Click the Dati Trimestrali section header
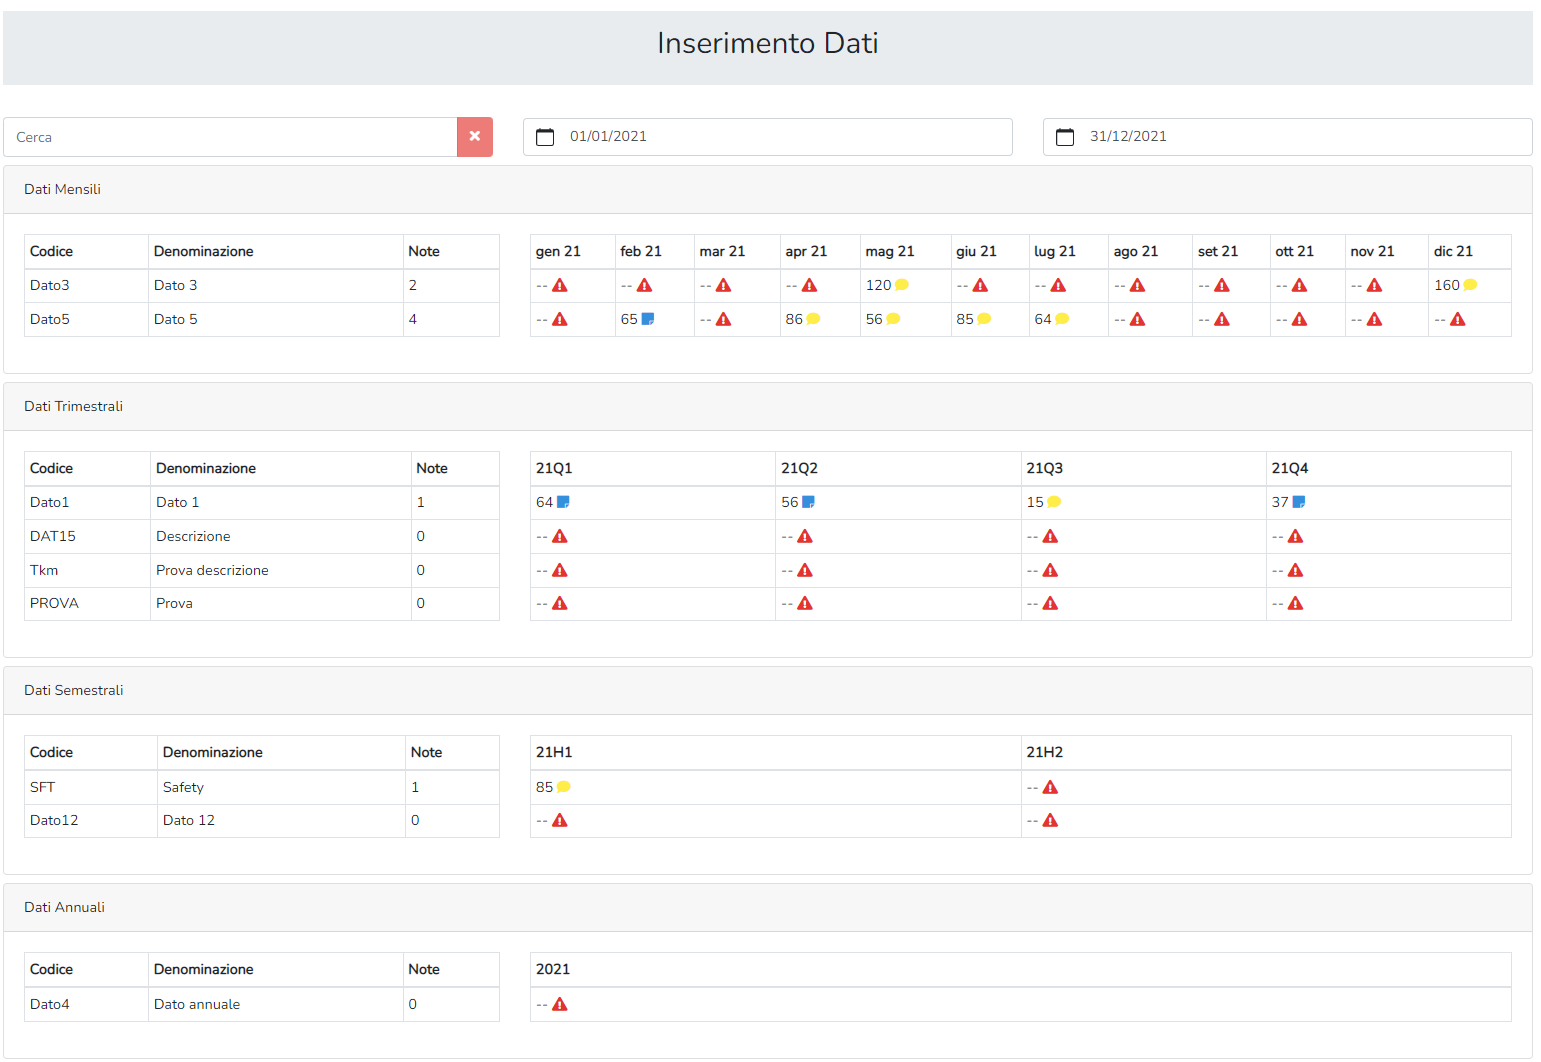The height and width of the screenshot is (1062, 1541). (768, 407)
